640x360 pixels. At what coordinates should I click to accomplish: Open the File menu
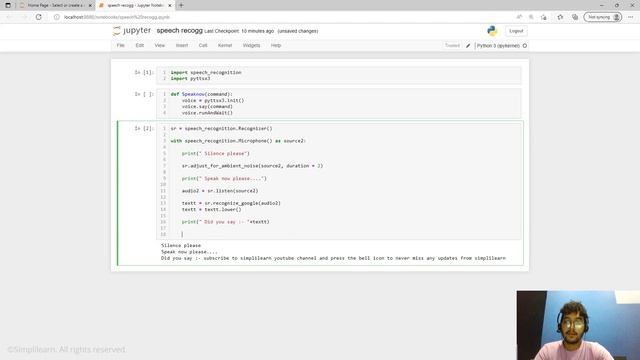121,45
